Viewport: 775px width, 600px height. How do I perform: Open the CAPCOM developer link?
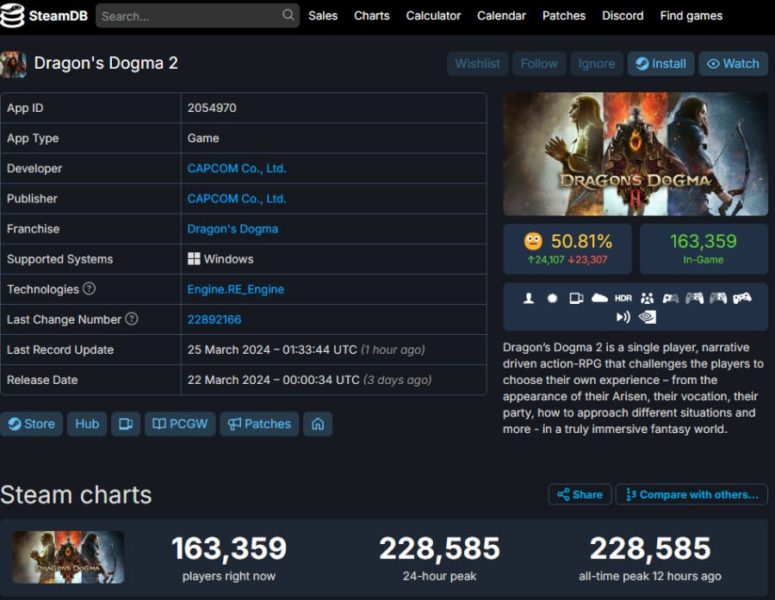[x=236, y=169]
